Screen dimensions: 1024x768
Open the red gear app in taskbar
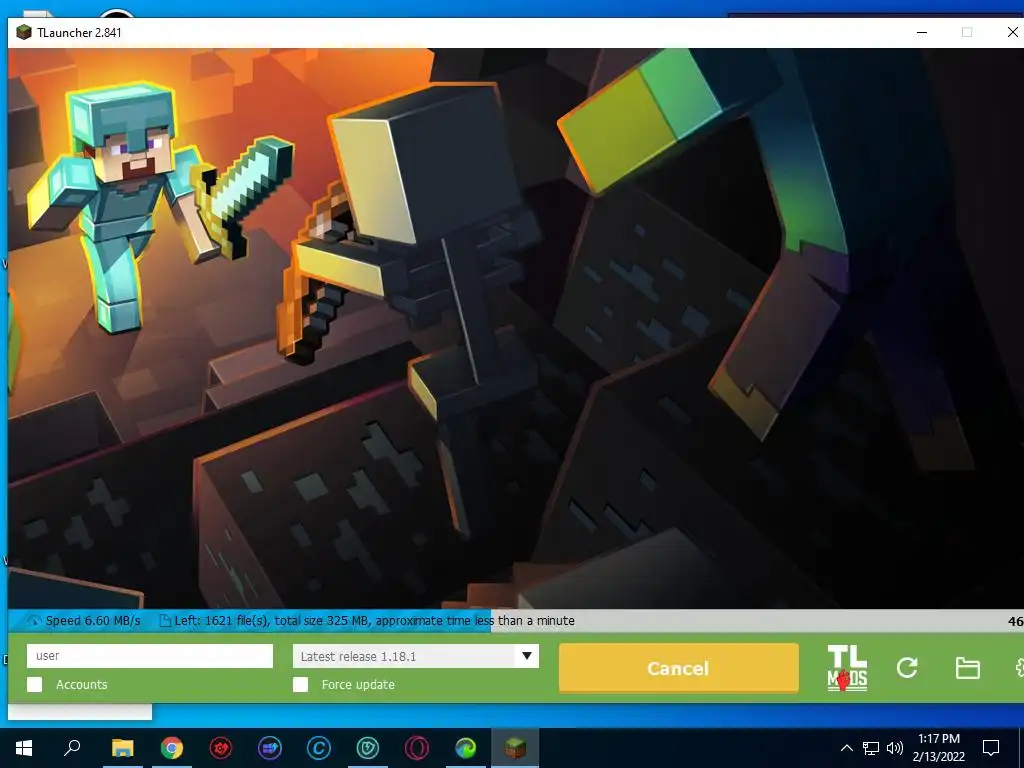(221, 748)
